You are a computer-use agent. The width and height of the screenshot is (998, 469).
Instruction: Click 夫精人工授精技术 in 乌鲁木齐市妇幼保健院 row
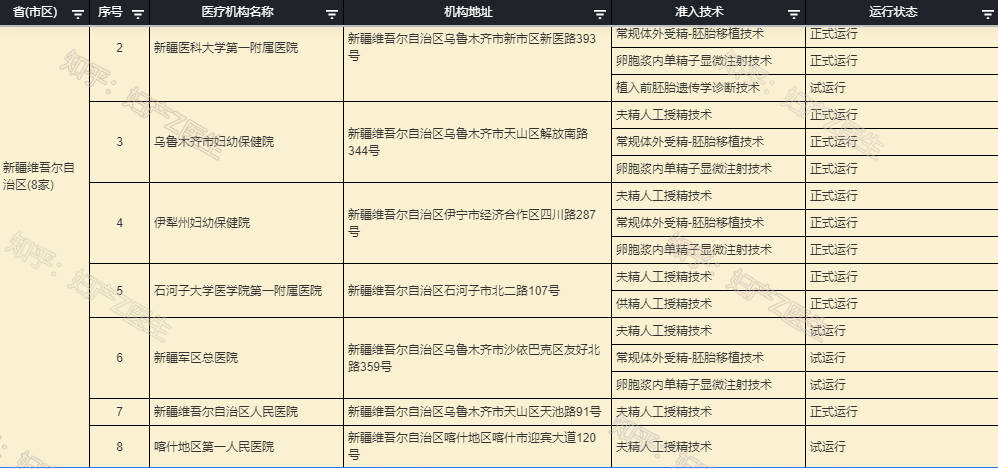708,115
